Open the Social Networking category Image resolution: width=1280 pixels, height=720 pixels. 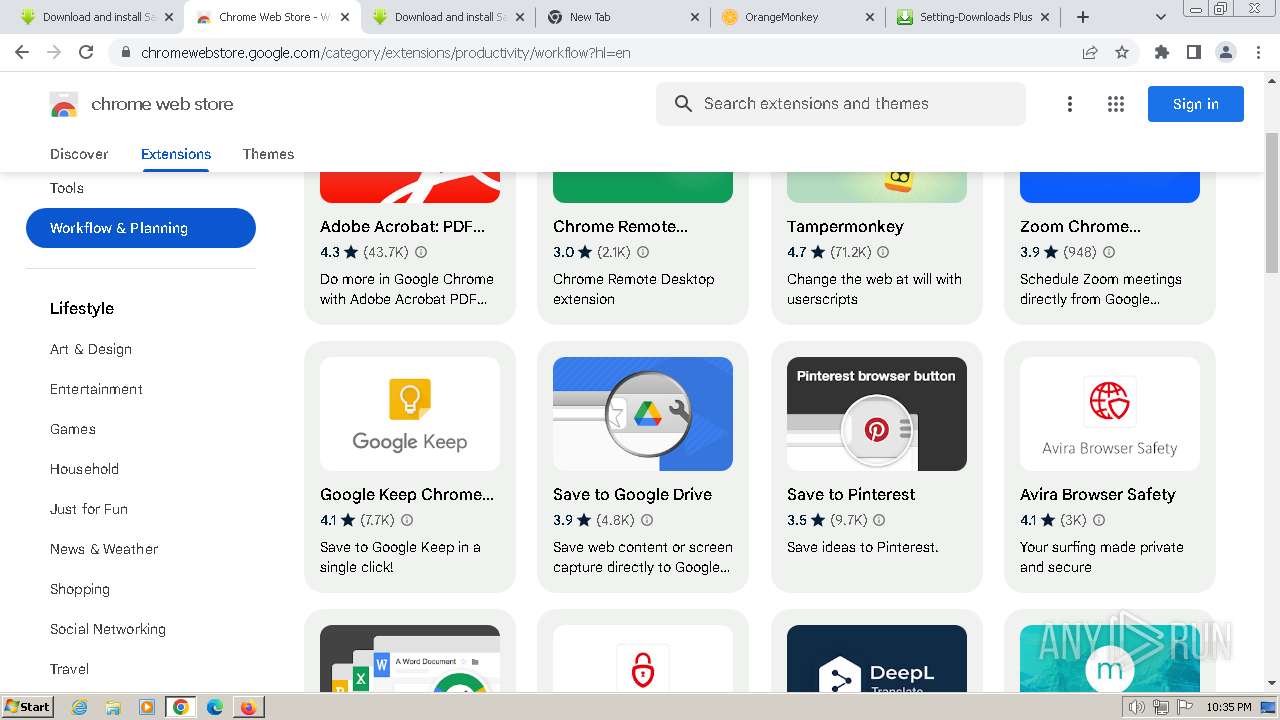point(108,629)
